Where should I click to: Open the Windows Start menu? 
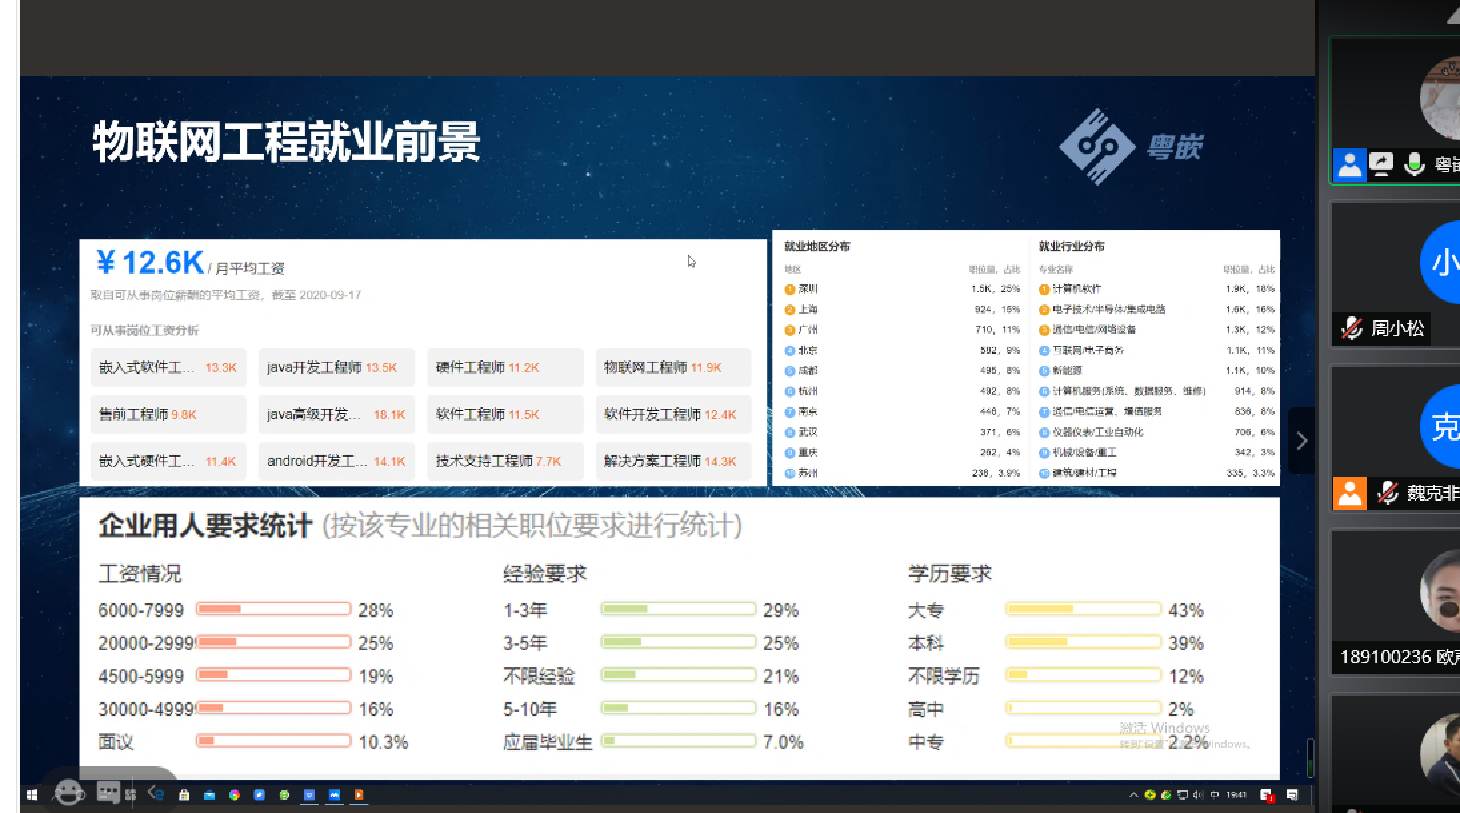(32, 795)
